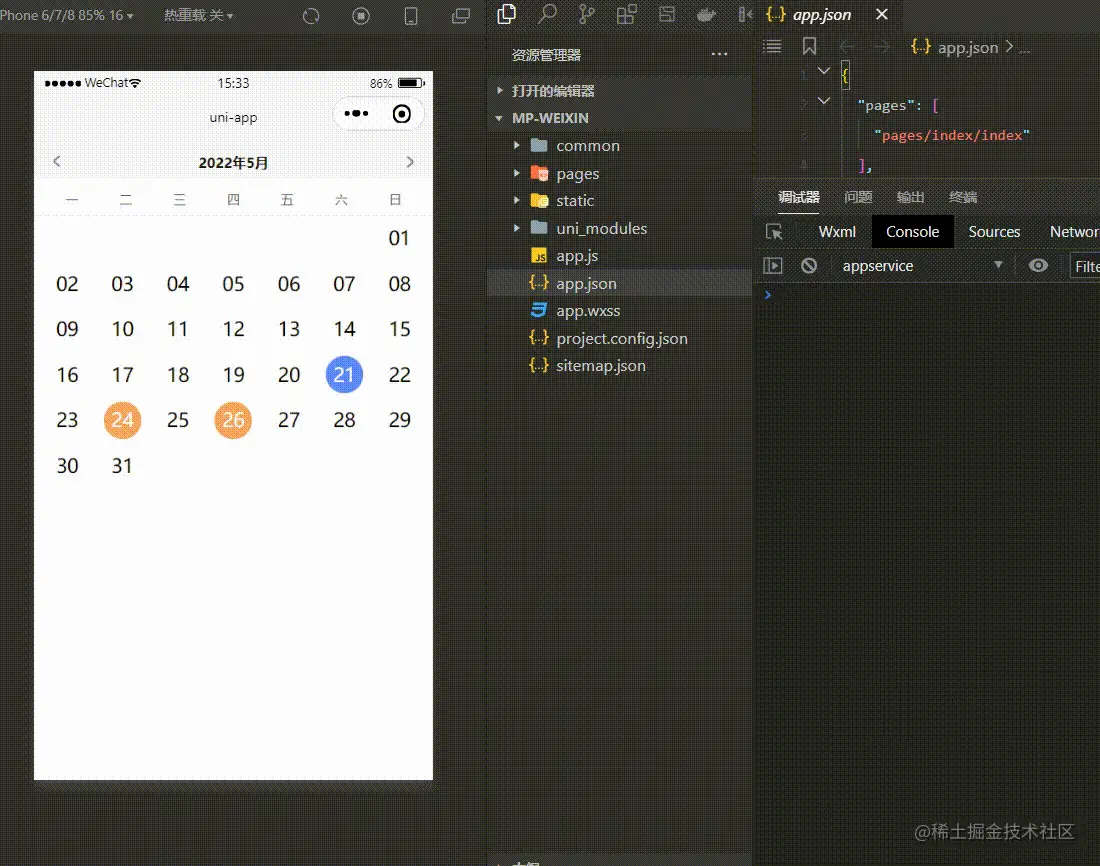Toggle the console sidebar panel icon
This screenshot has height=866, width=1100.
coord(772,265)
